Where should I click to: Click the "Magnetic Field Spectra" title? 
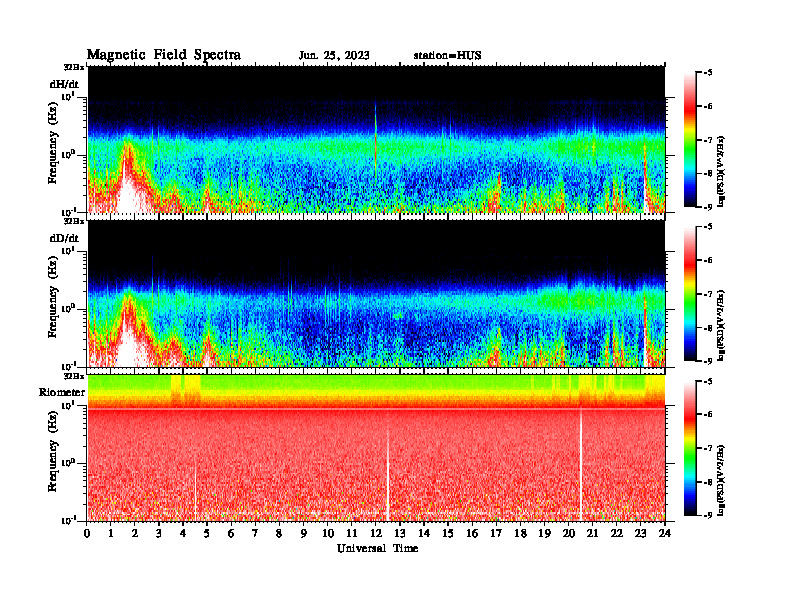pyautogui.click(x=164, y=55)
